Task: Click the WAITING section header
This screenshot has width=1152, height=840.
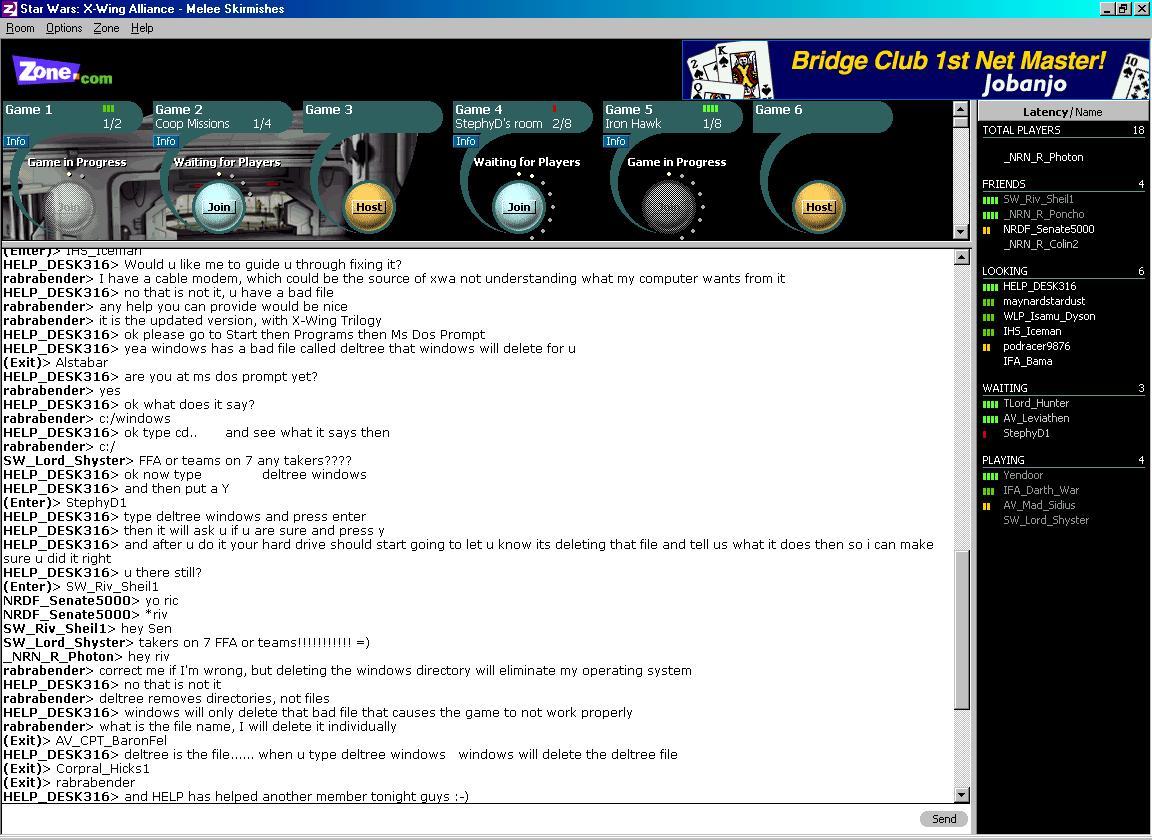Action: coord(1063,388)
